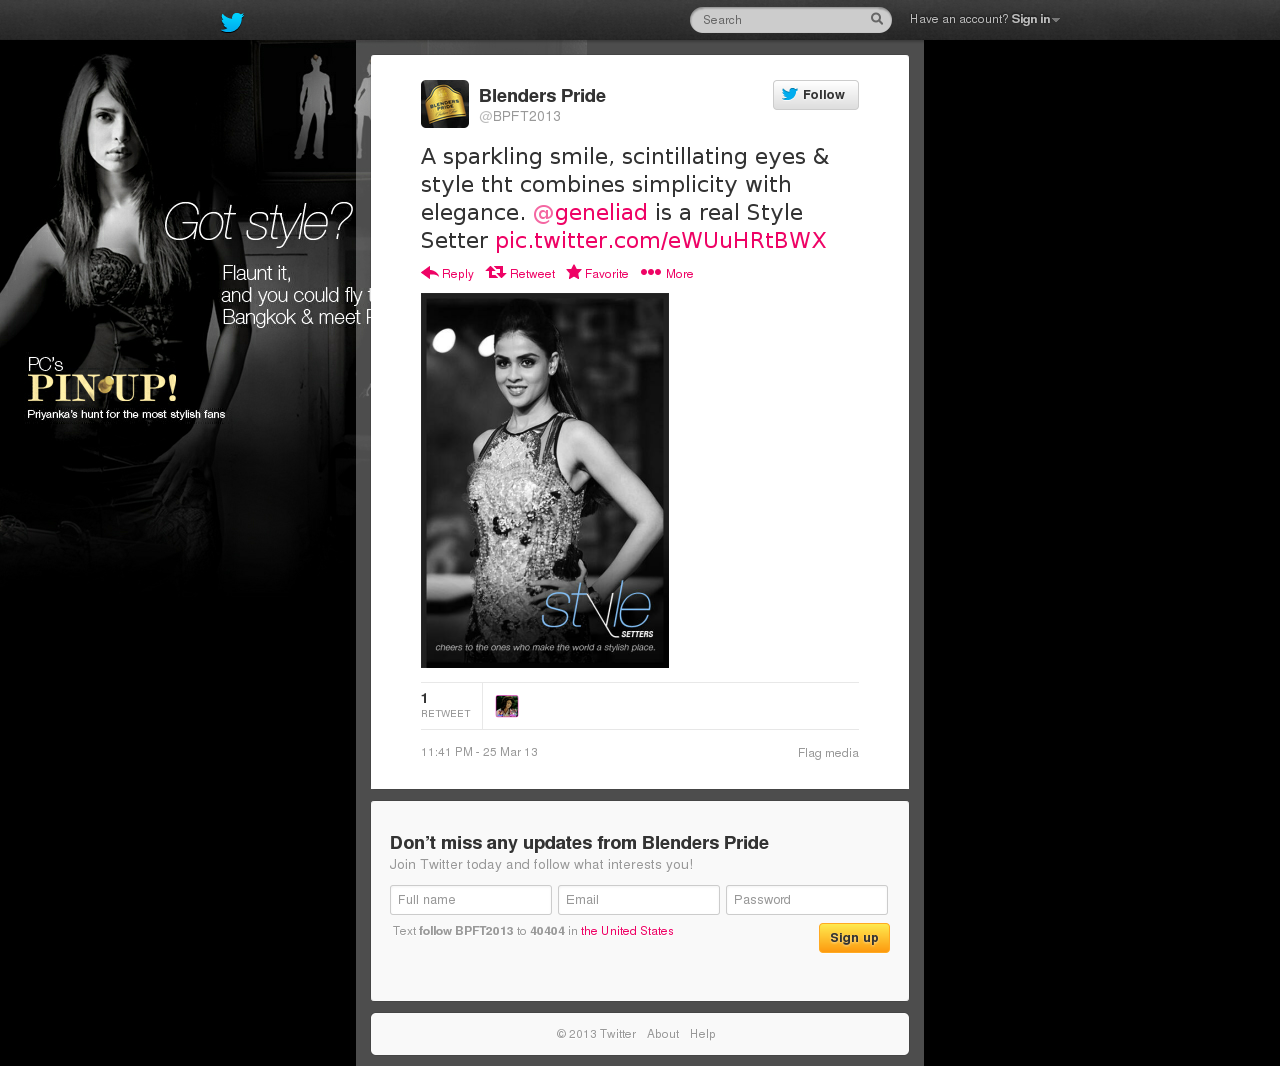Click the search magnifier icon

pyautogui.click(x=877, y=19)
